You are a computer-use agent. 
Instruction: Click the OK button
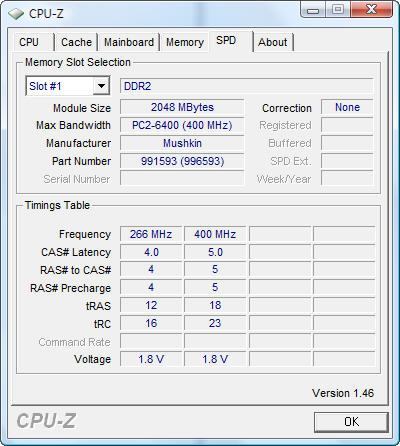pos(351,422)
